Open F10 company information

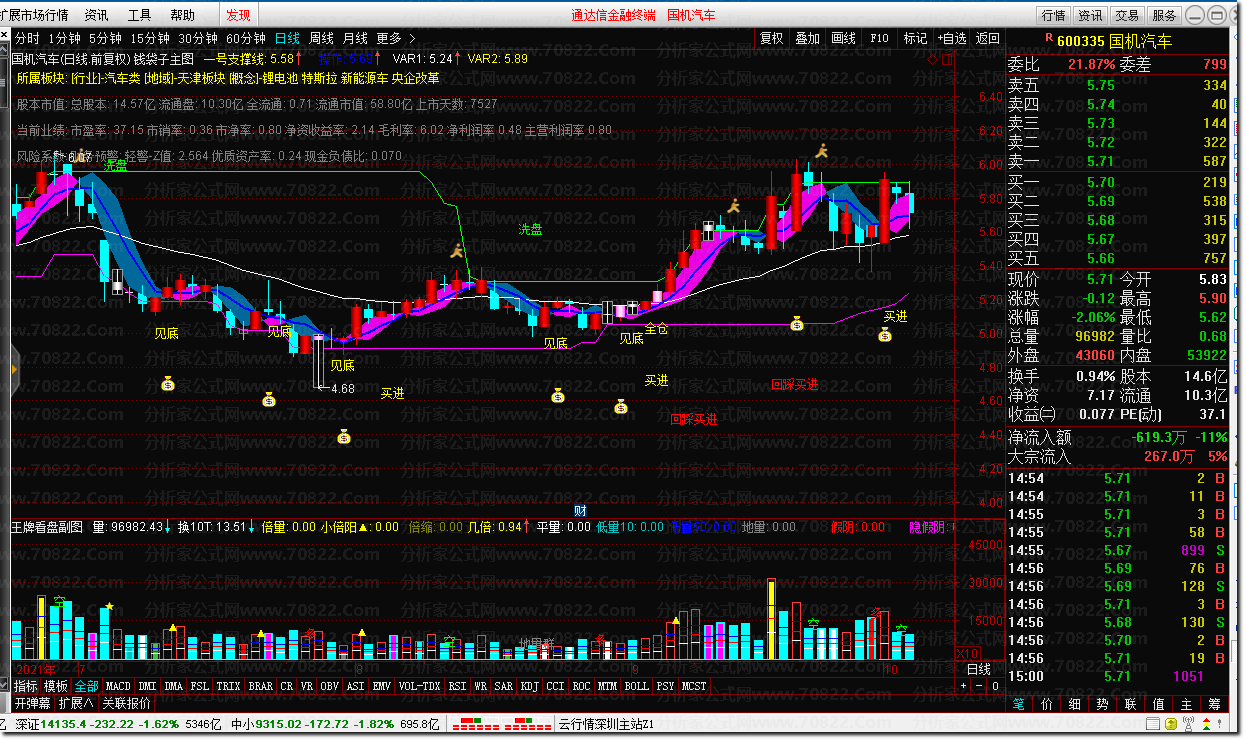click(880, 39)
